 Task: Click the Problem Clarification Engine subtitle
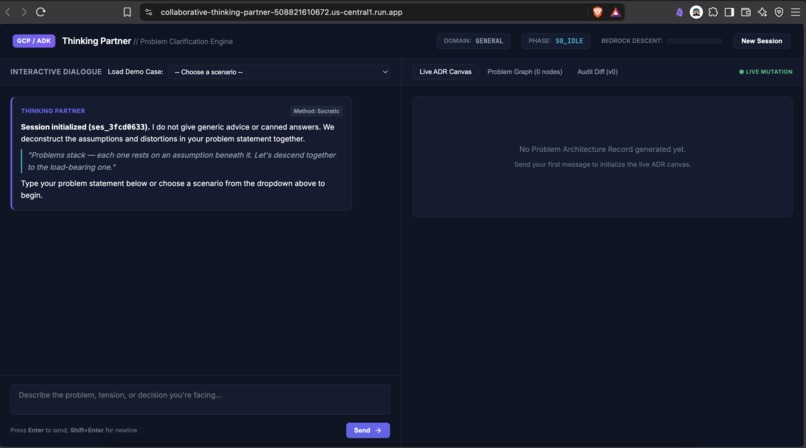tap(187, 41)
